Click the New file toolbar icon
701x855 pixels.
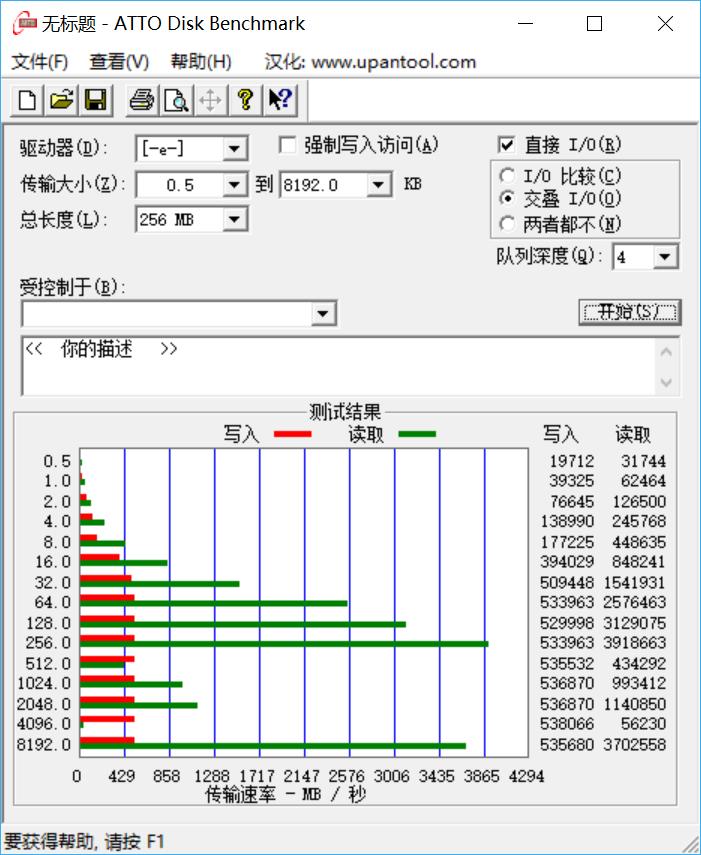27,100
